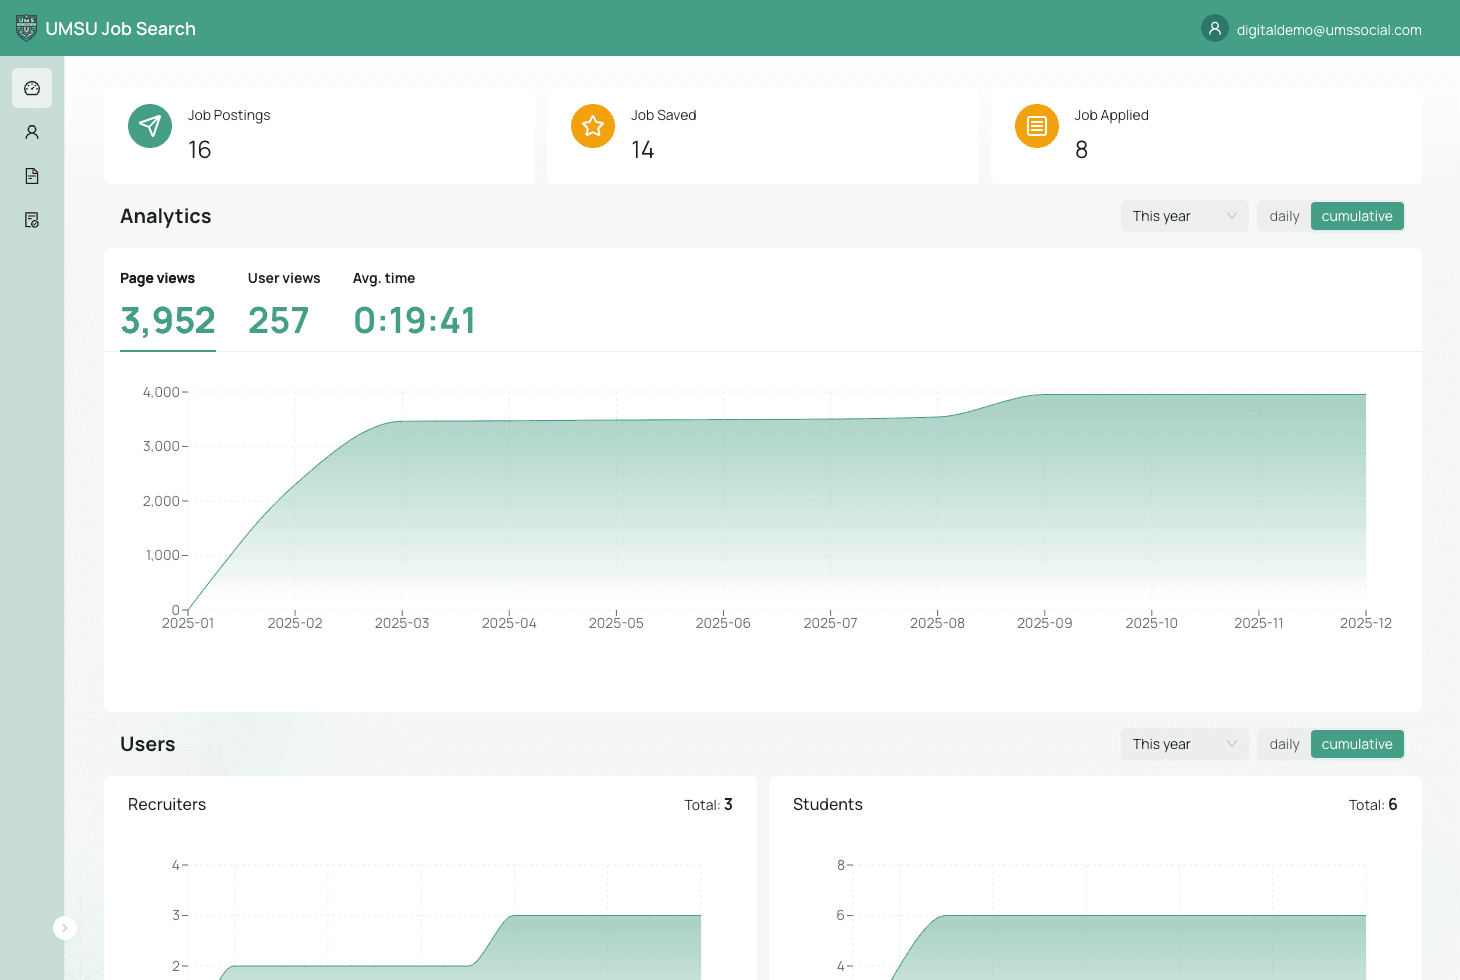Screen dimensions: 1460x980
Task: Switch Users charts to daily
Action: (x=1284, y=744)
